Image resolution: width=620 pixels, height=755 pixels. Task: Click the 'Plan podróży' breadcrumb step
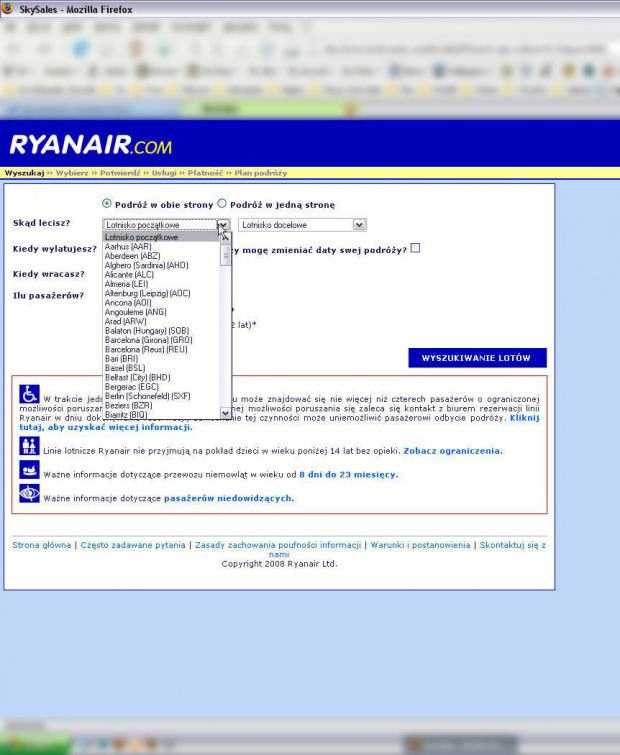click(260, 173)
